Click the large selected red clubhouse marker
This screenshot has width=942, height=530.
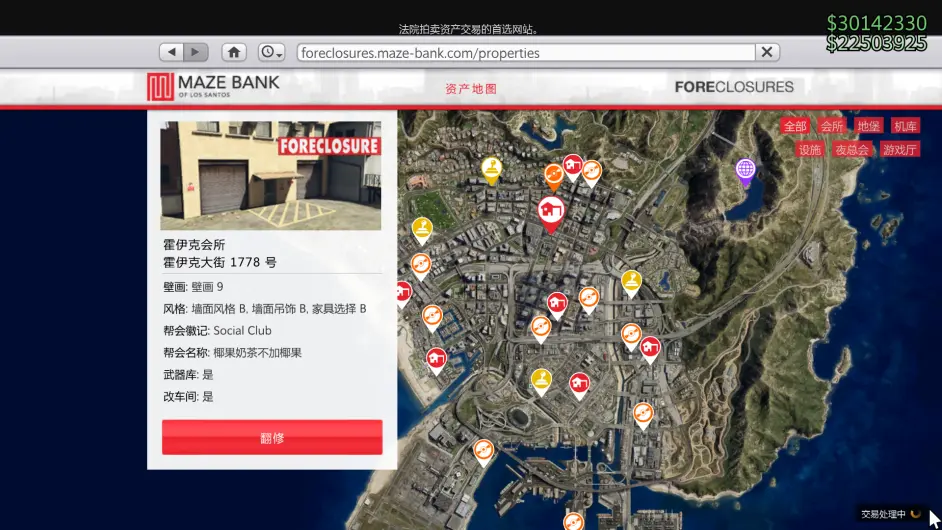click(551, 214)
